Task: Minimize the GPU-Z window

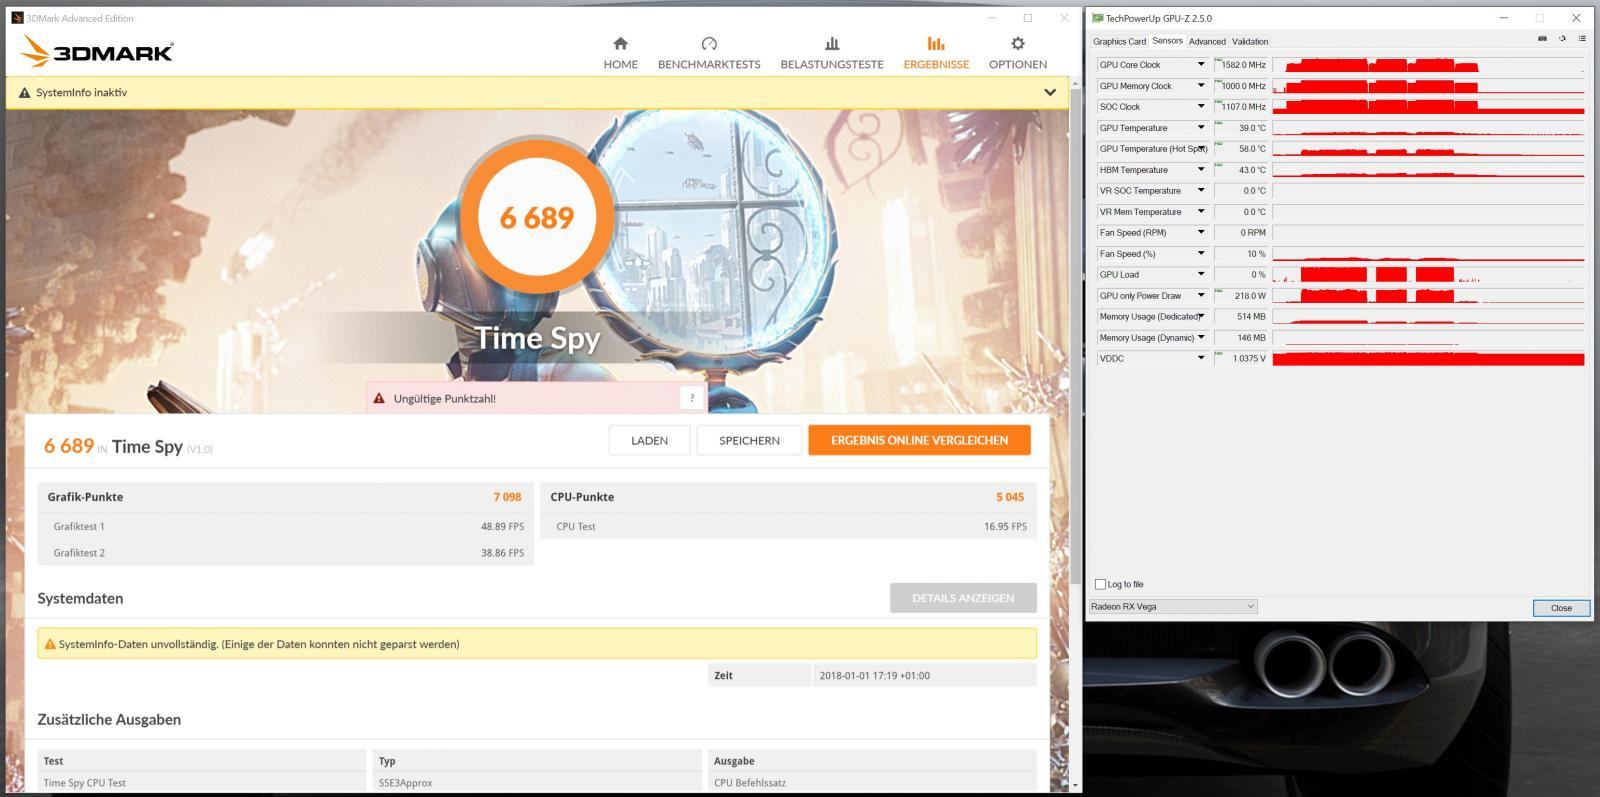Action: click(x=1504, y=18)
